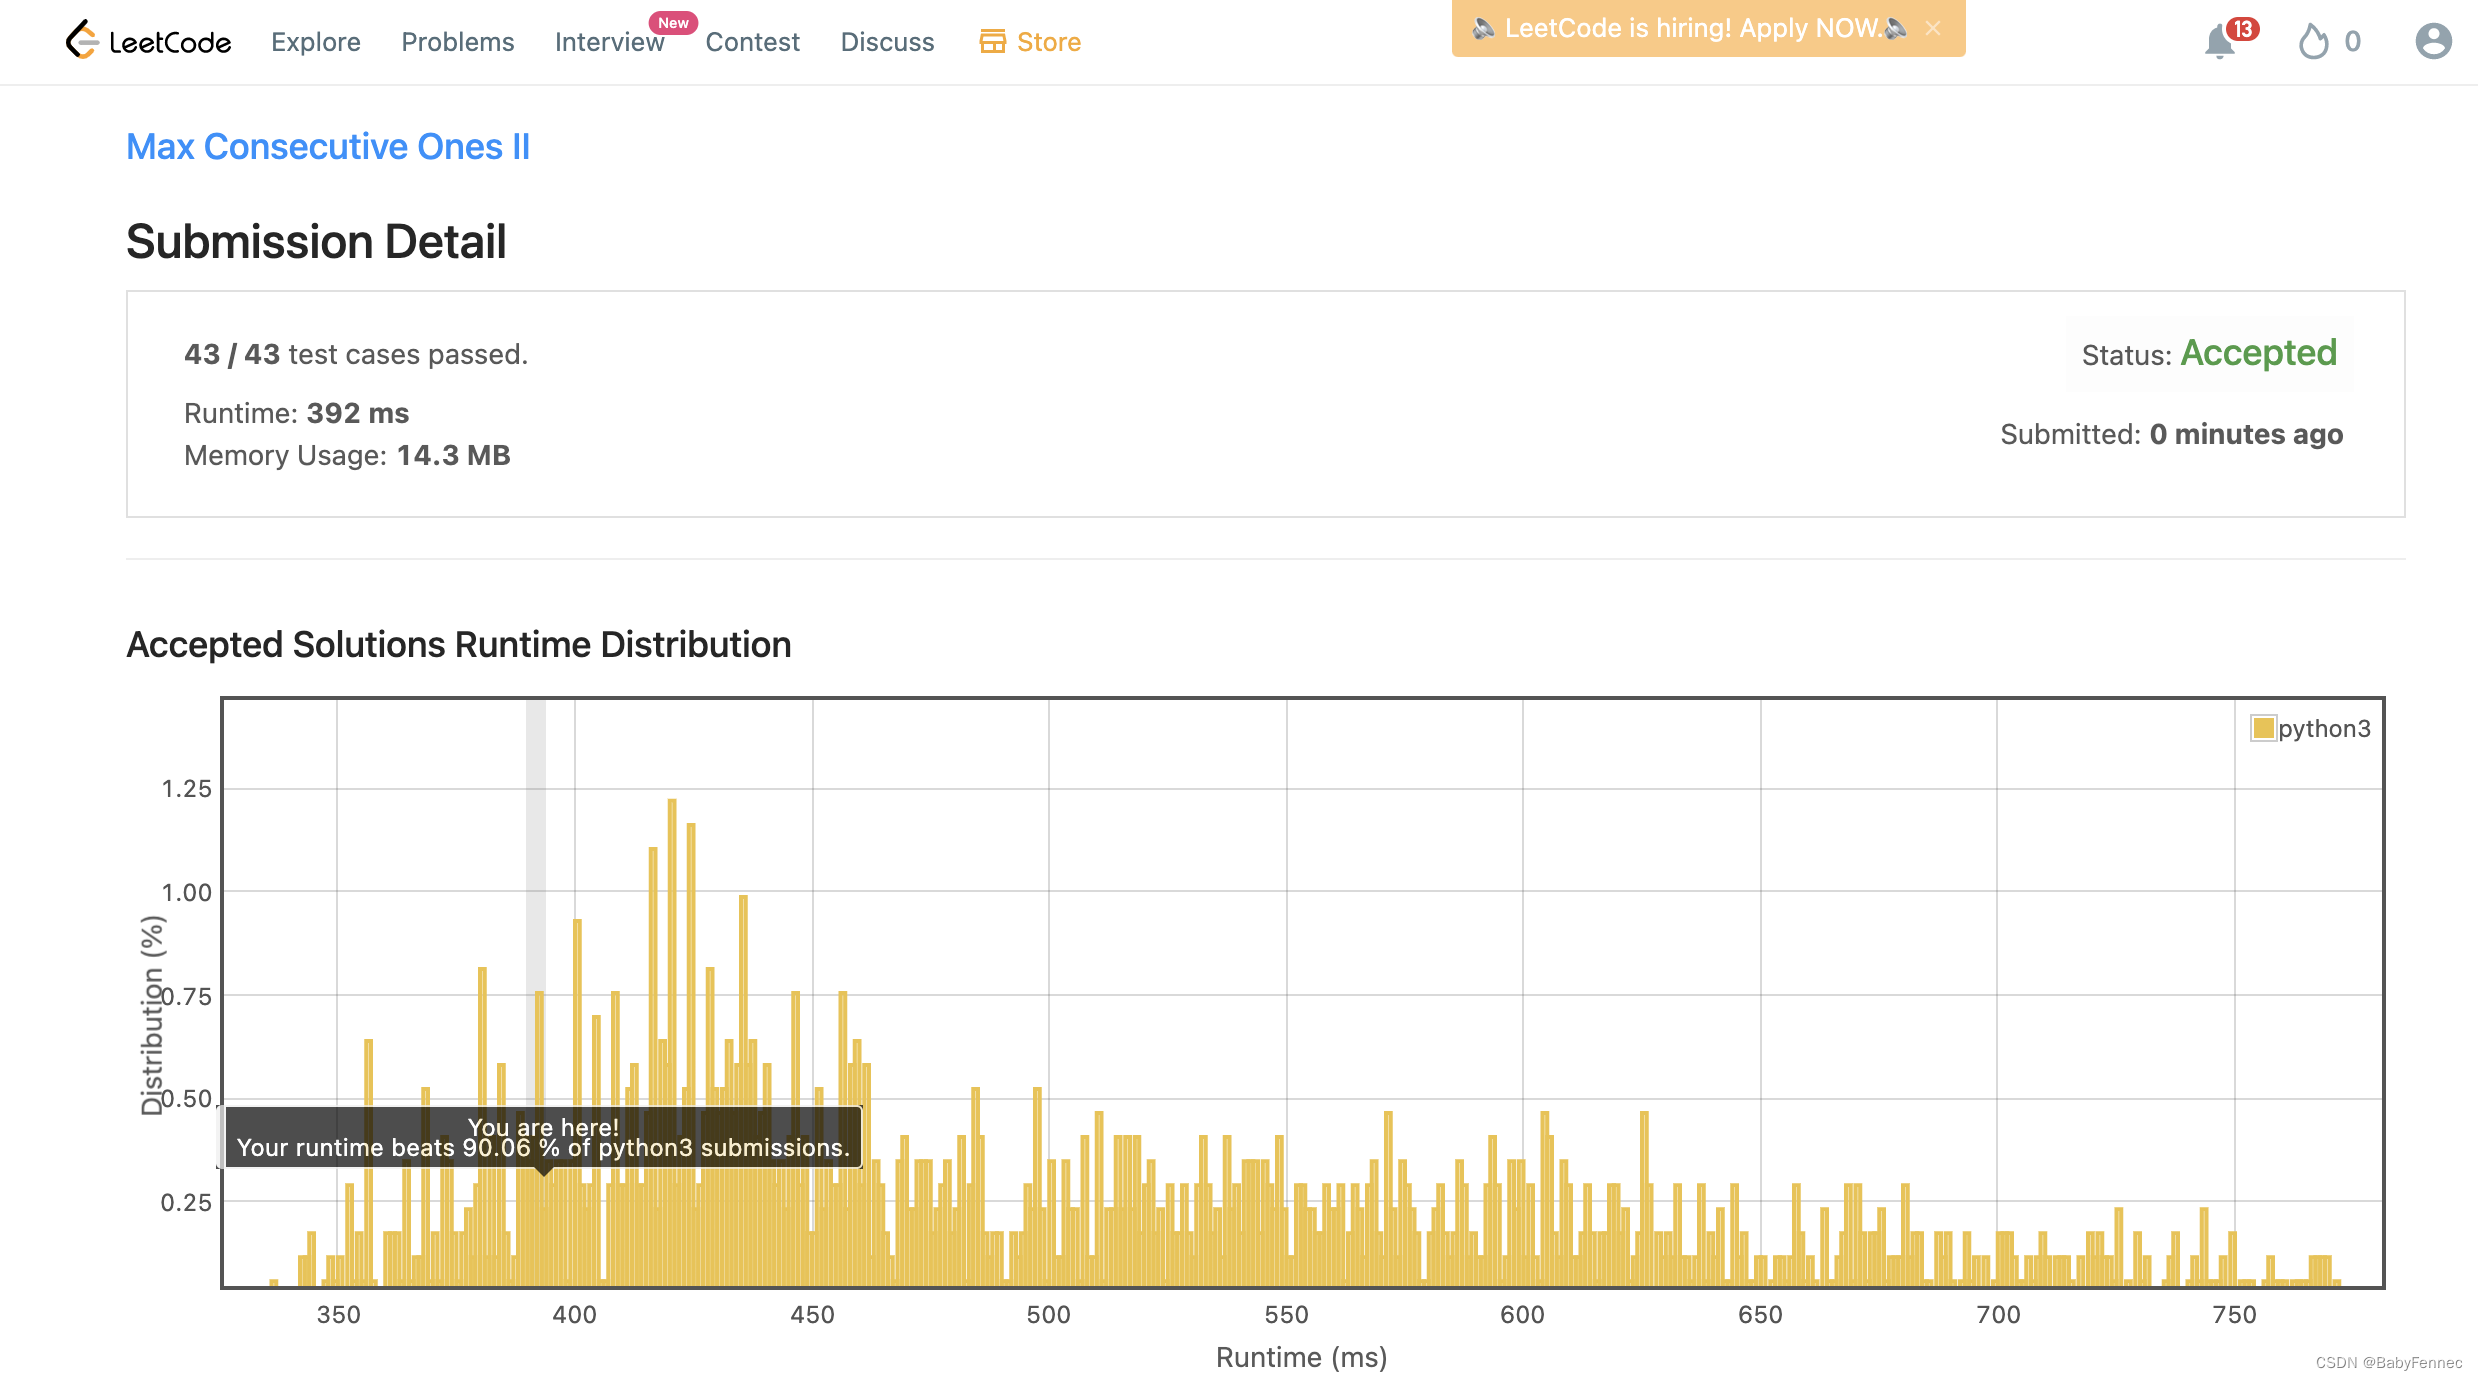Click the streak flame icon
Image resolution: width=2478 pixels, height=1380 pixels.
(x=2313, y=42)
